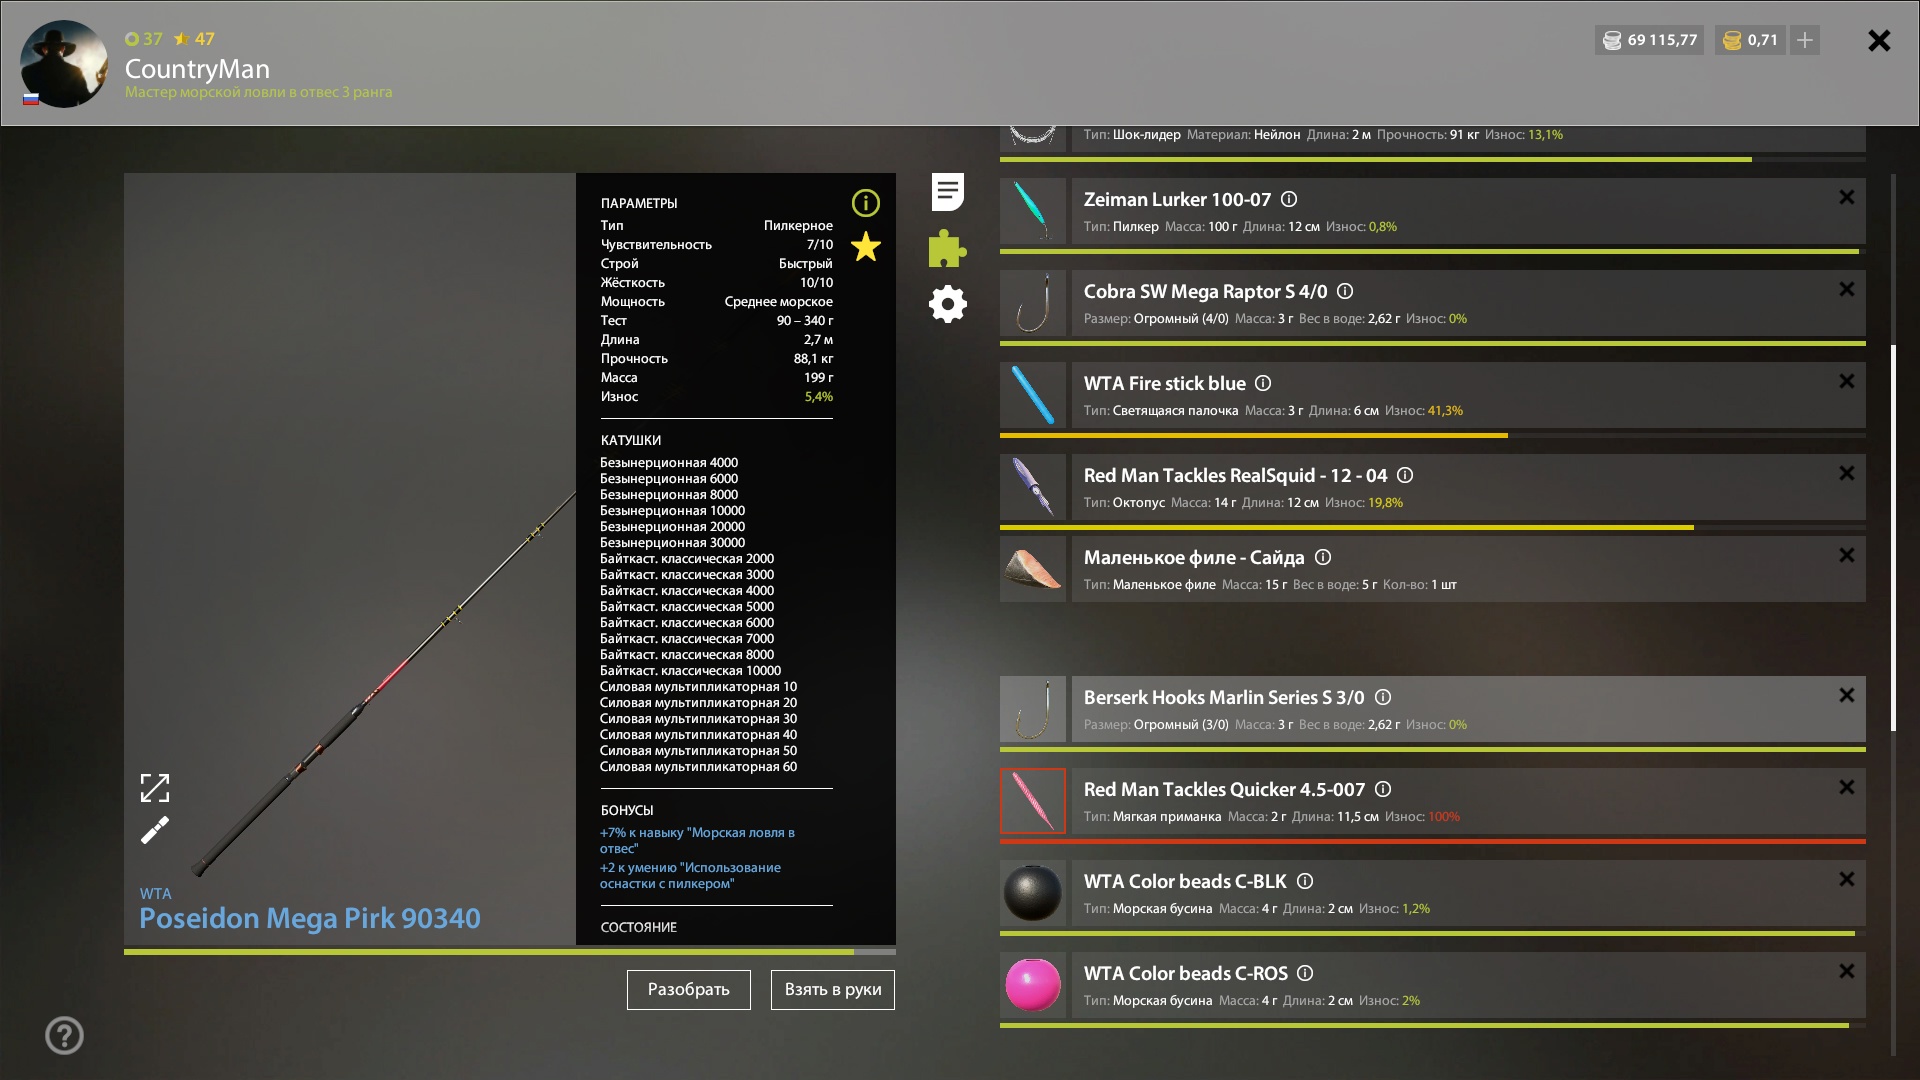
Task: Select the Zeiman Lurker pilker thumbnail
Action: coord(1033,211)
